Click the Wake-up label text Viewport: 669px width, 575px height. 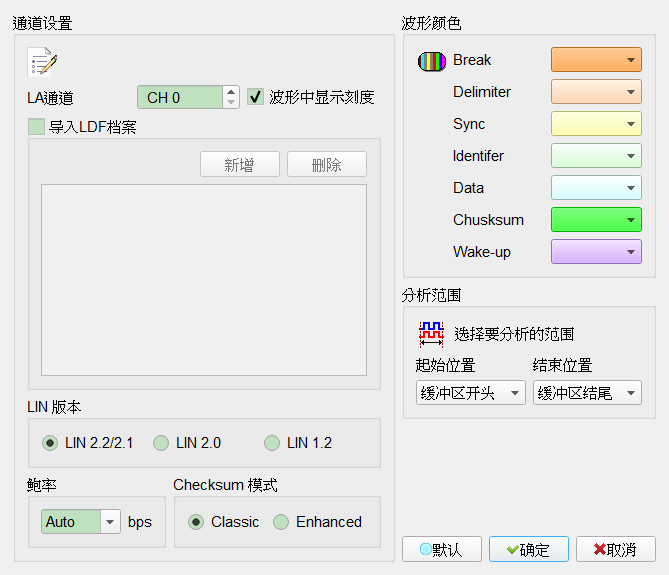(x=482, y=252)
